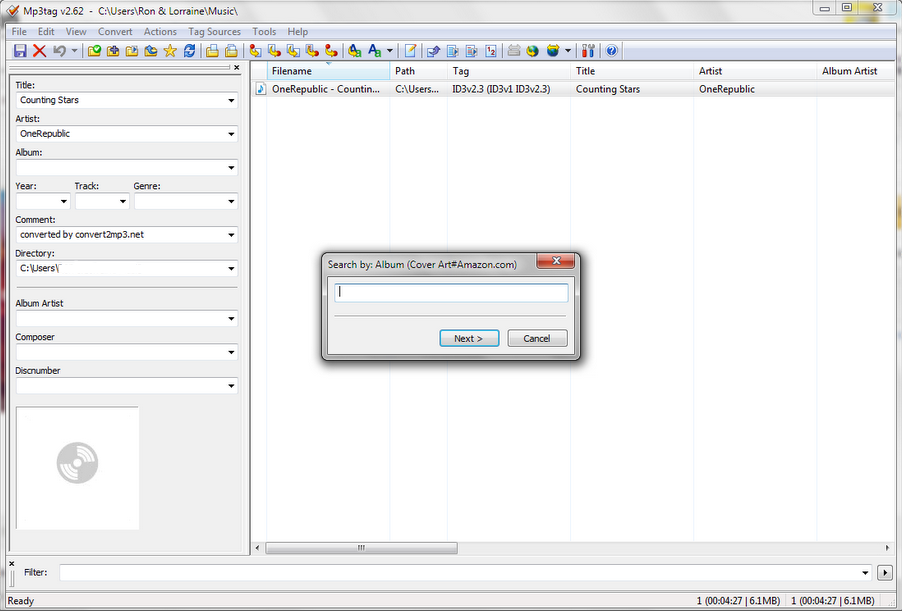Expand the Filter dropdown arrow

(x=865, y=572)
